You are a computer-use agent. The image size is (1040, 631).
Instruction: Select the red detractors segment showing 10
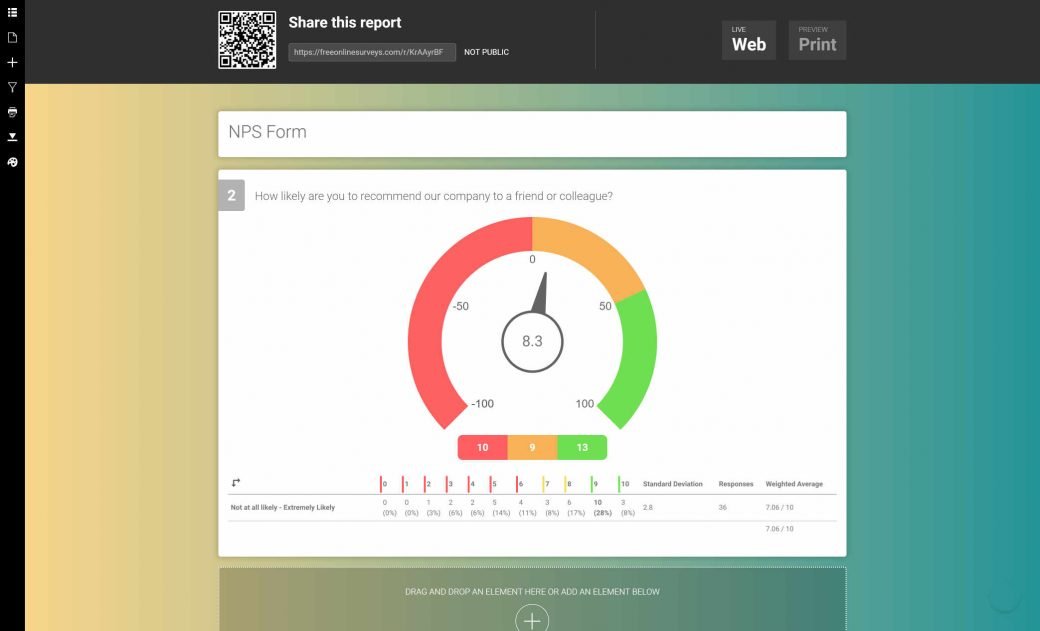click(482, 447)
